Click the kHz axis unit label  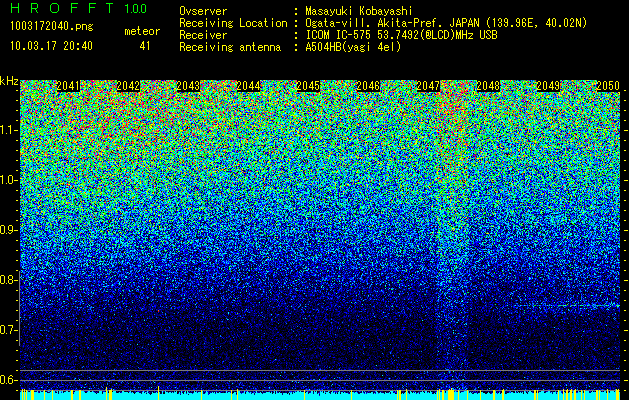(9, 81)
